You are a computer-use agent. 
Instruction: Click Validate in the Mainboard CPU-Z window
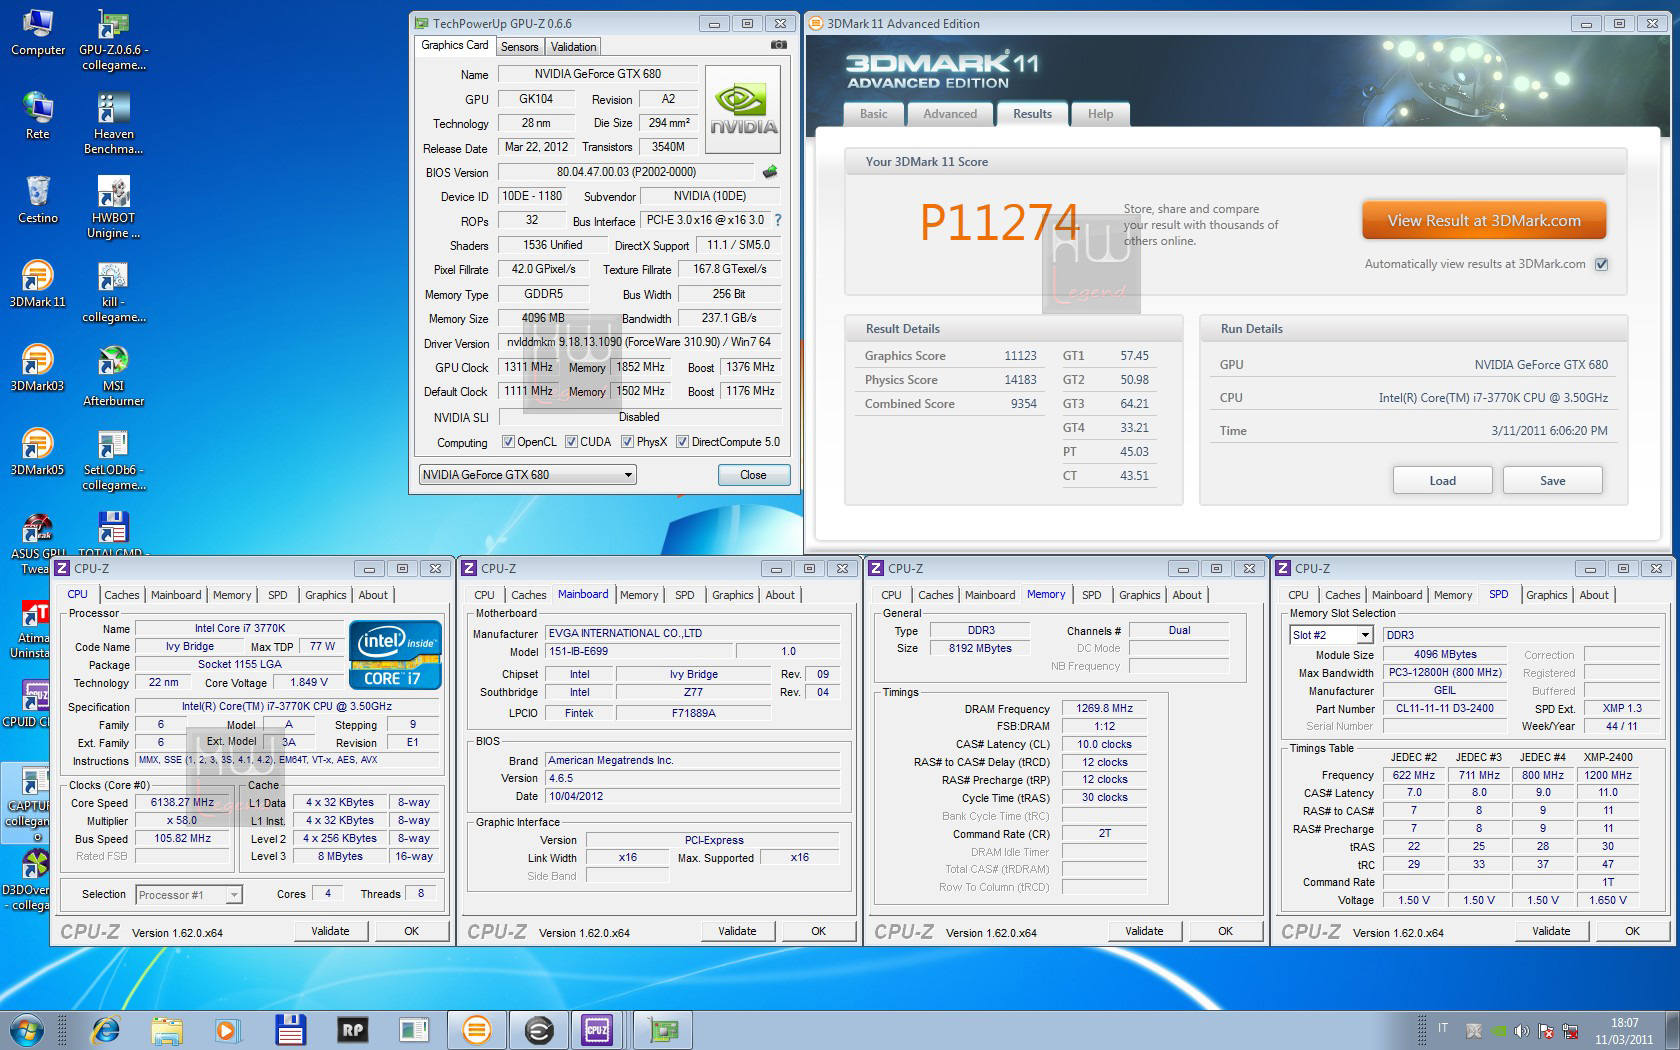click(x=737, y=931)
